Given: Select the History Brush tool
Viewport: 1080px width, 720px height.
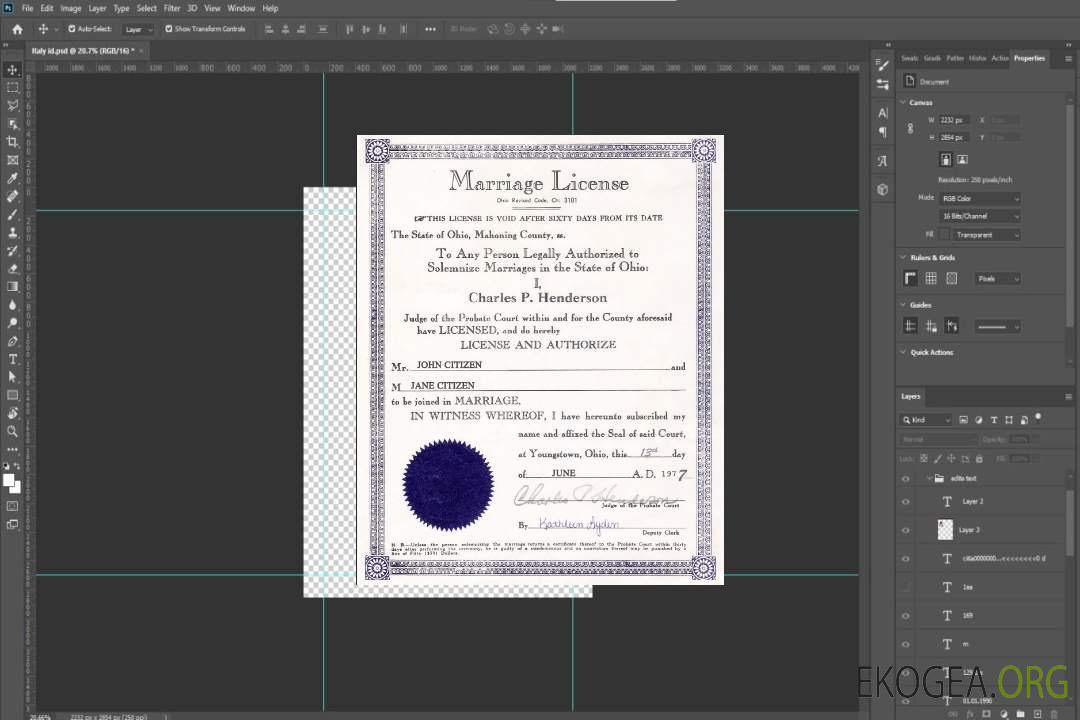Looking at the screenshot, I should [12, 251].
